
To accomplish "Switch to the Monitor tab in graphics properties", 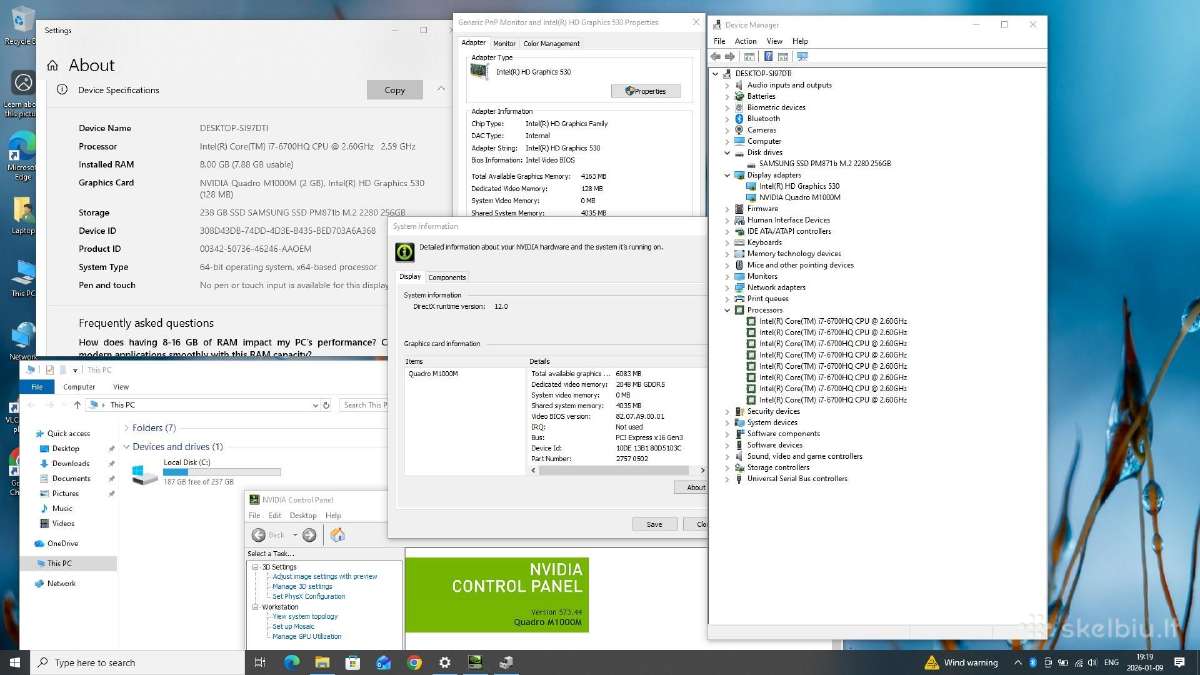I will pyautogui.click(x=505, y=43).
